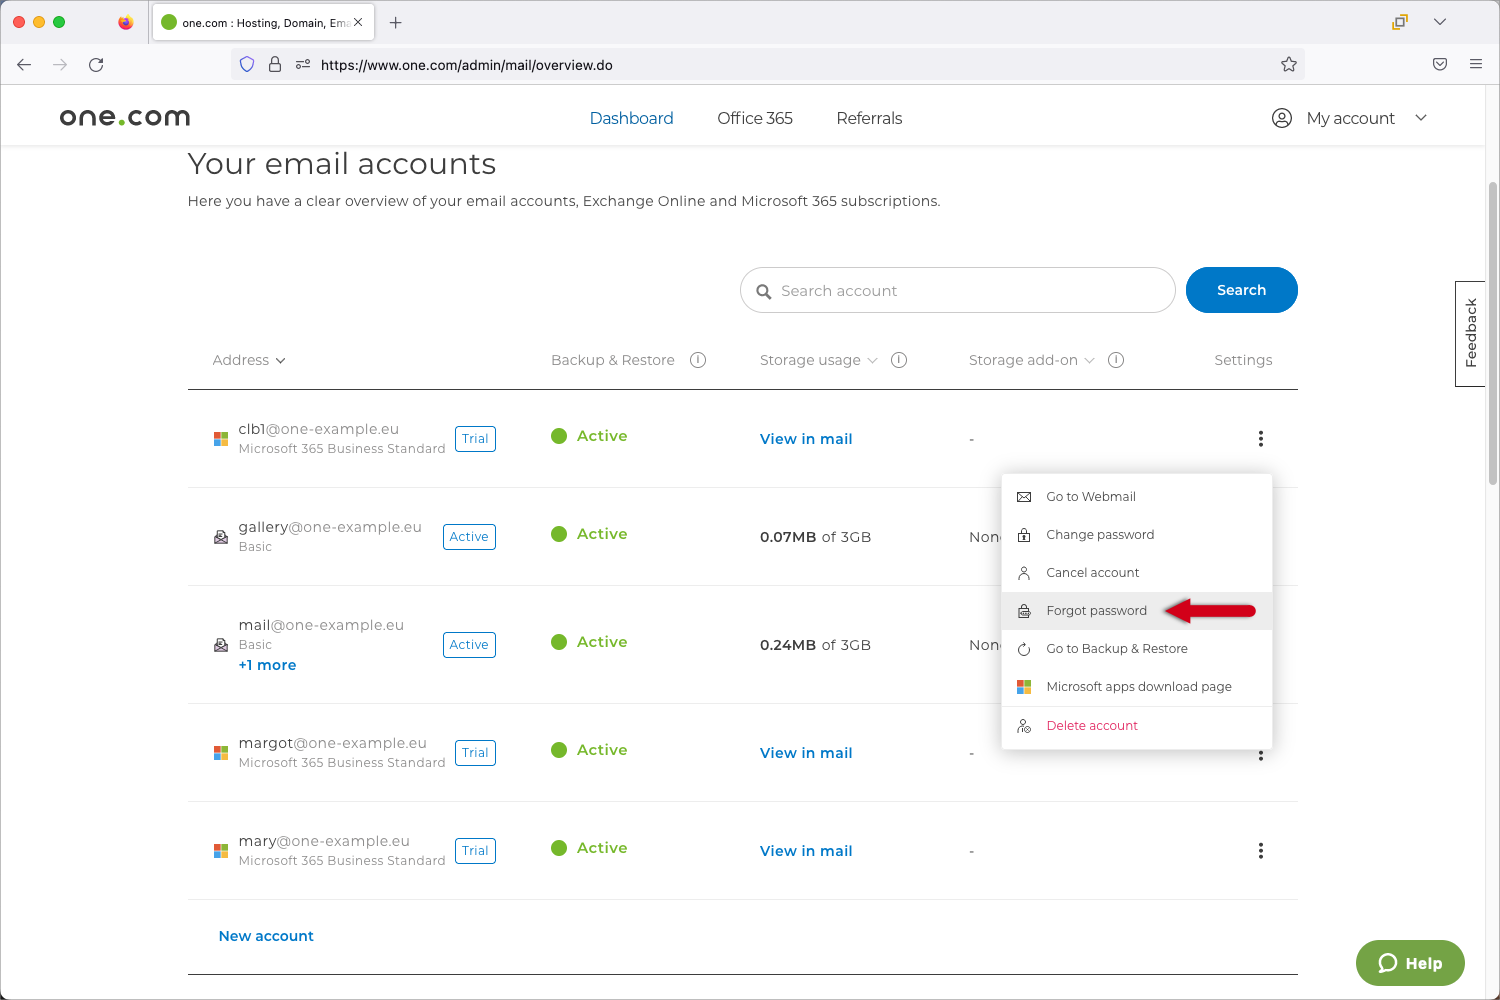Open three-dot settings menu for mary account
Screen dimensions: 1500x1000
point(1260,851)
